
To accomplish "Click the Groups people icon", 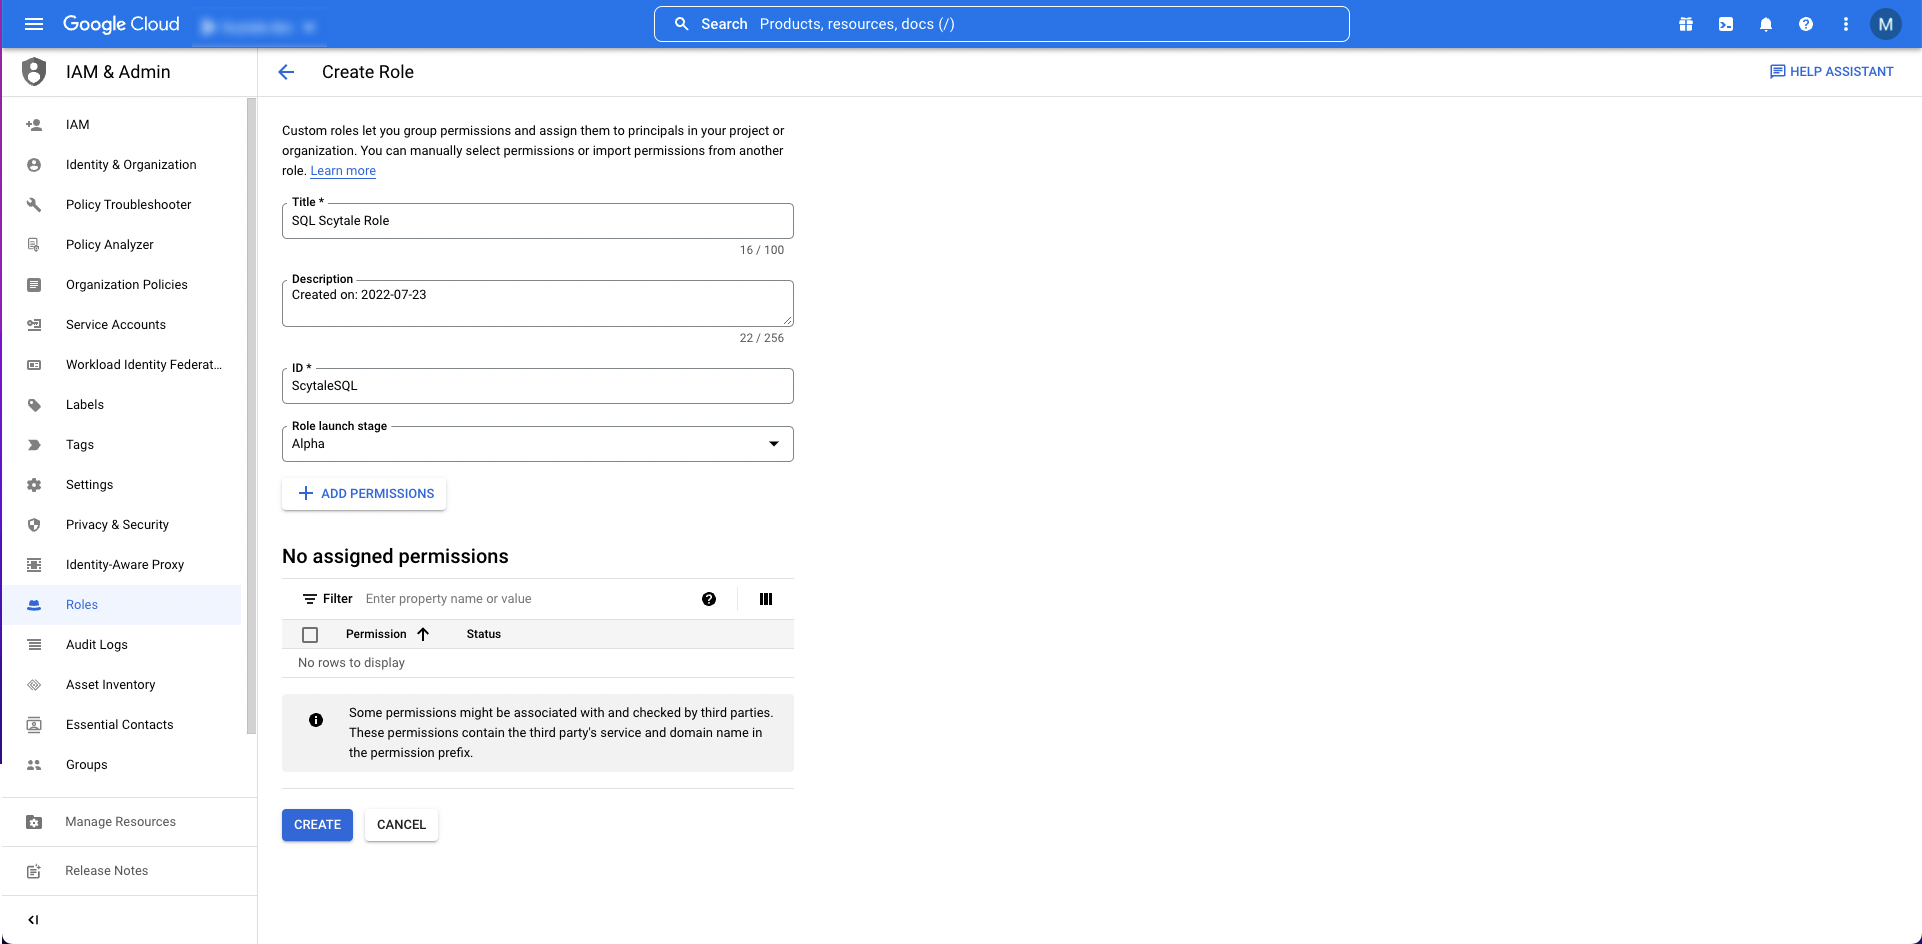I will [34, 765].
